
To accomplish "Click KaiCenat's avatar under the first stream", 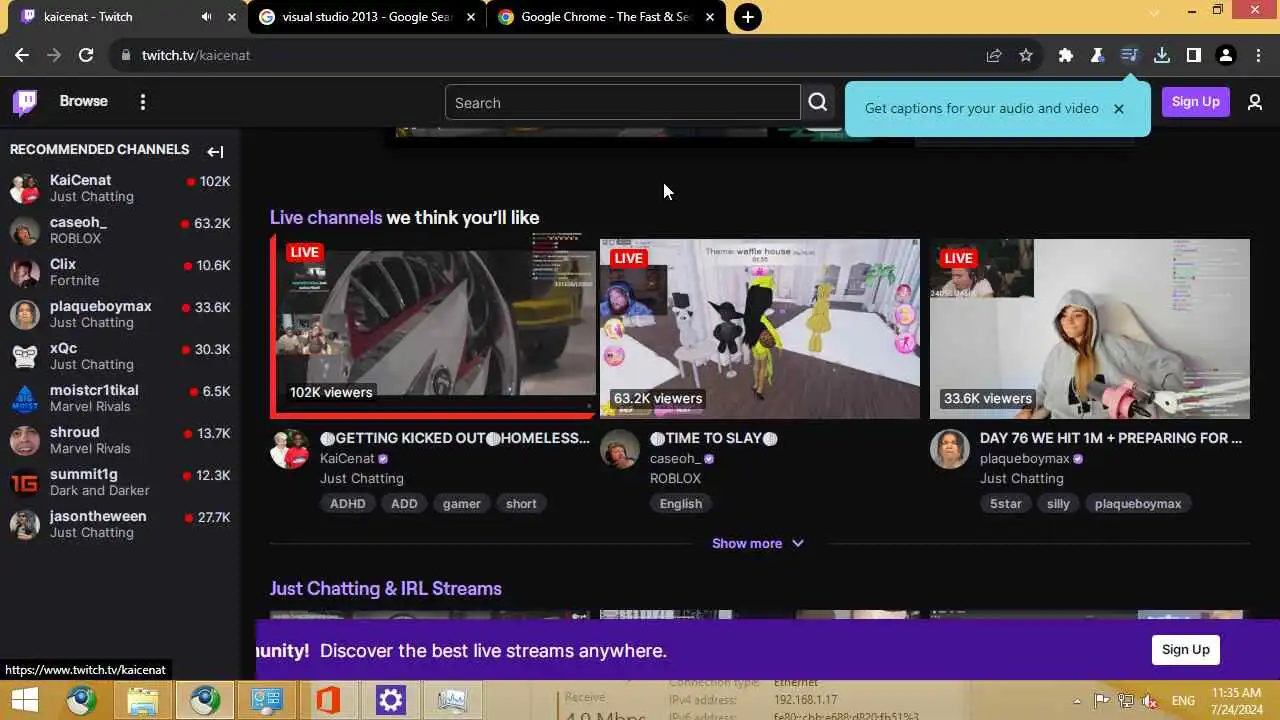I will coord(290,449).
